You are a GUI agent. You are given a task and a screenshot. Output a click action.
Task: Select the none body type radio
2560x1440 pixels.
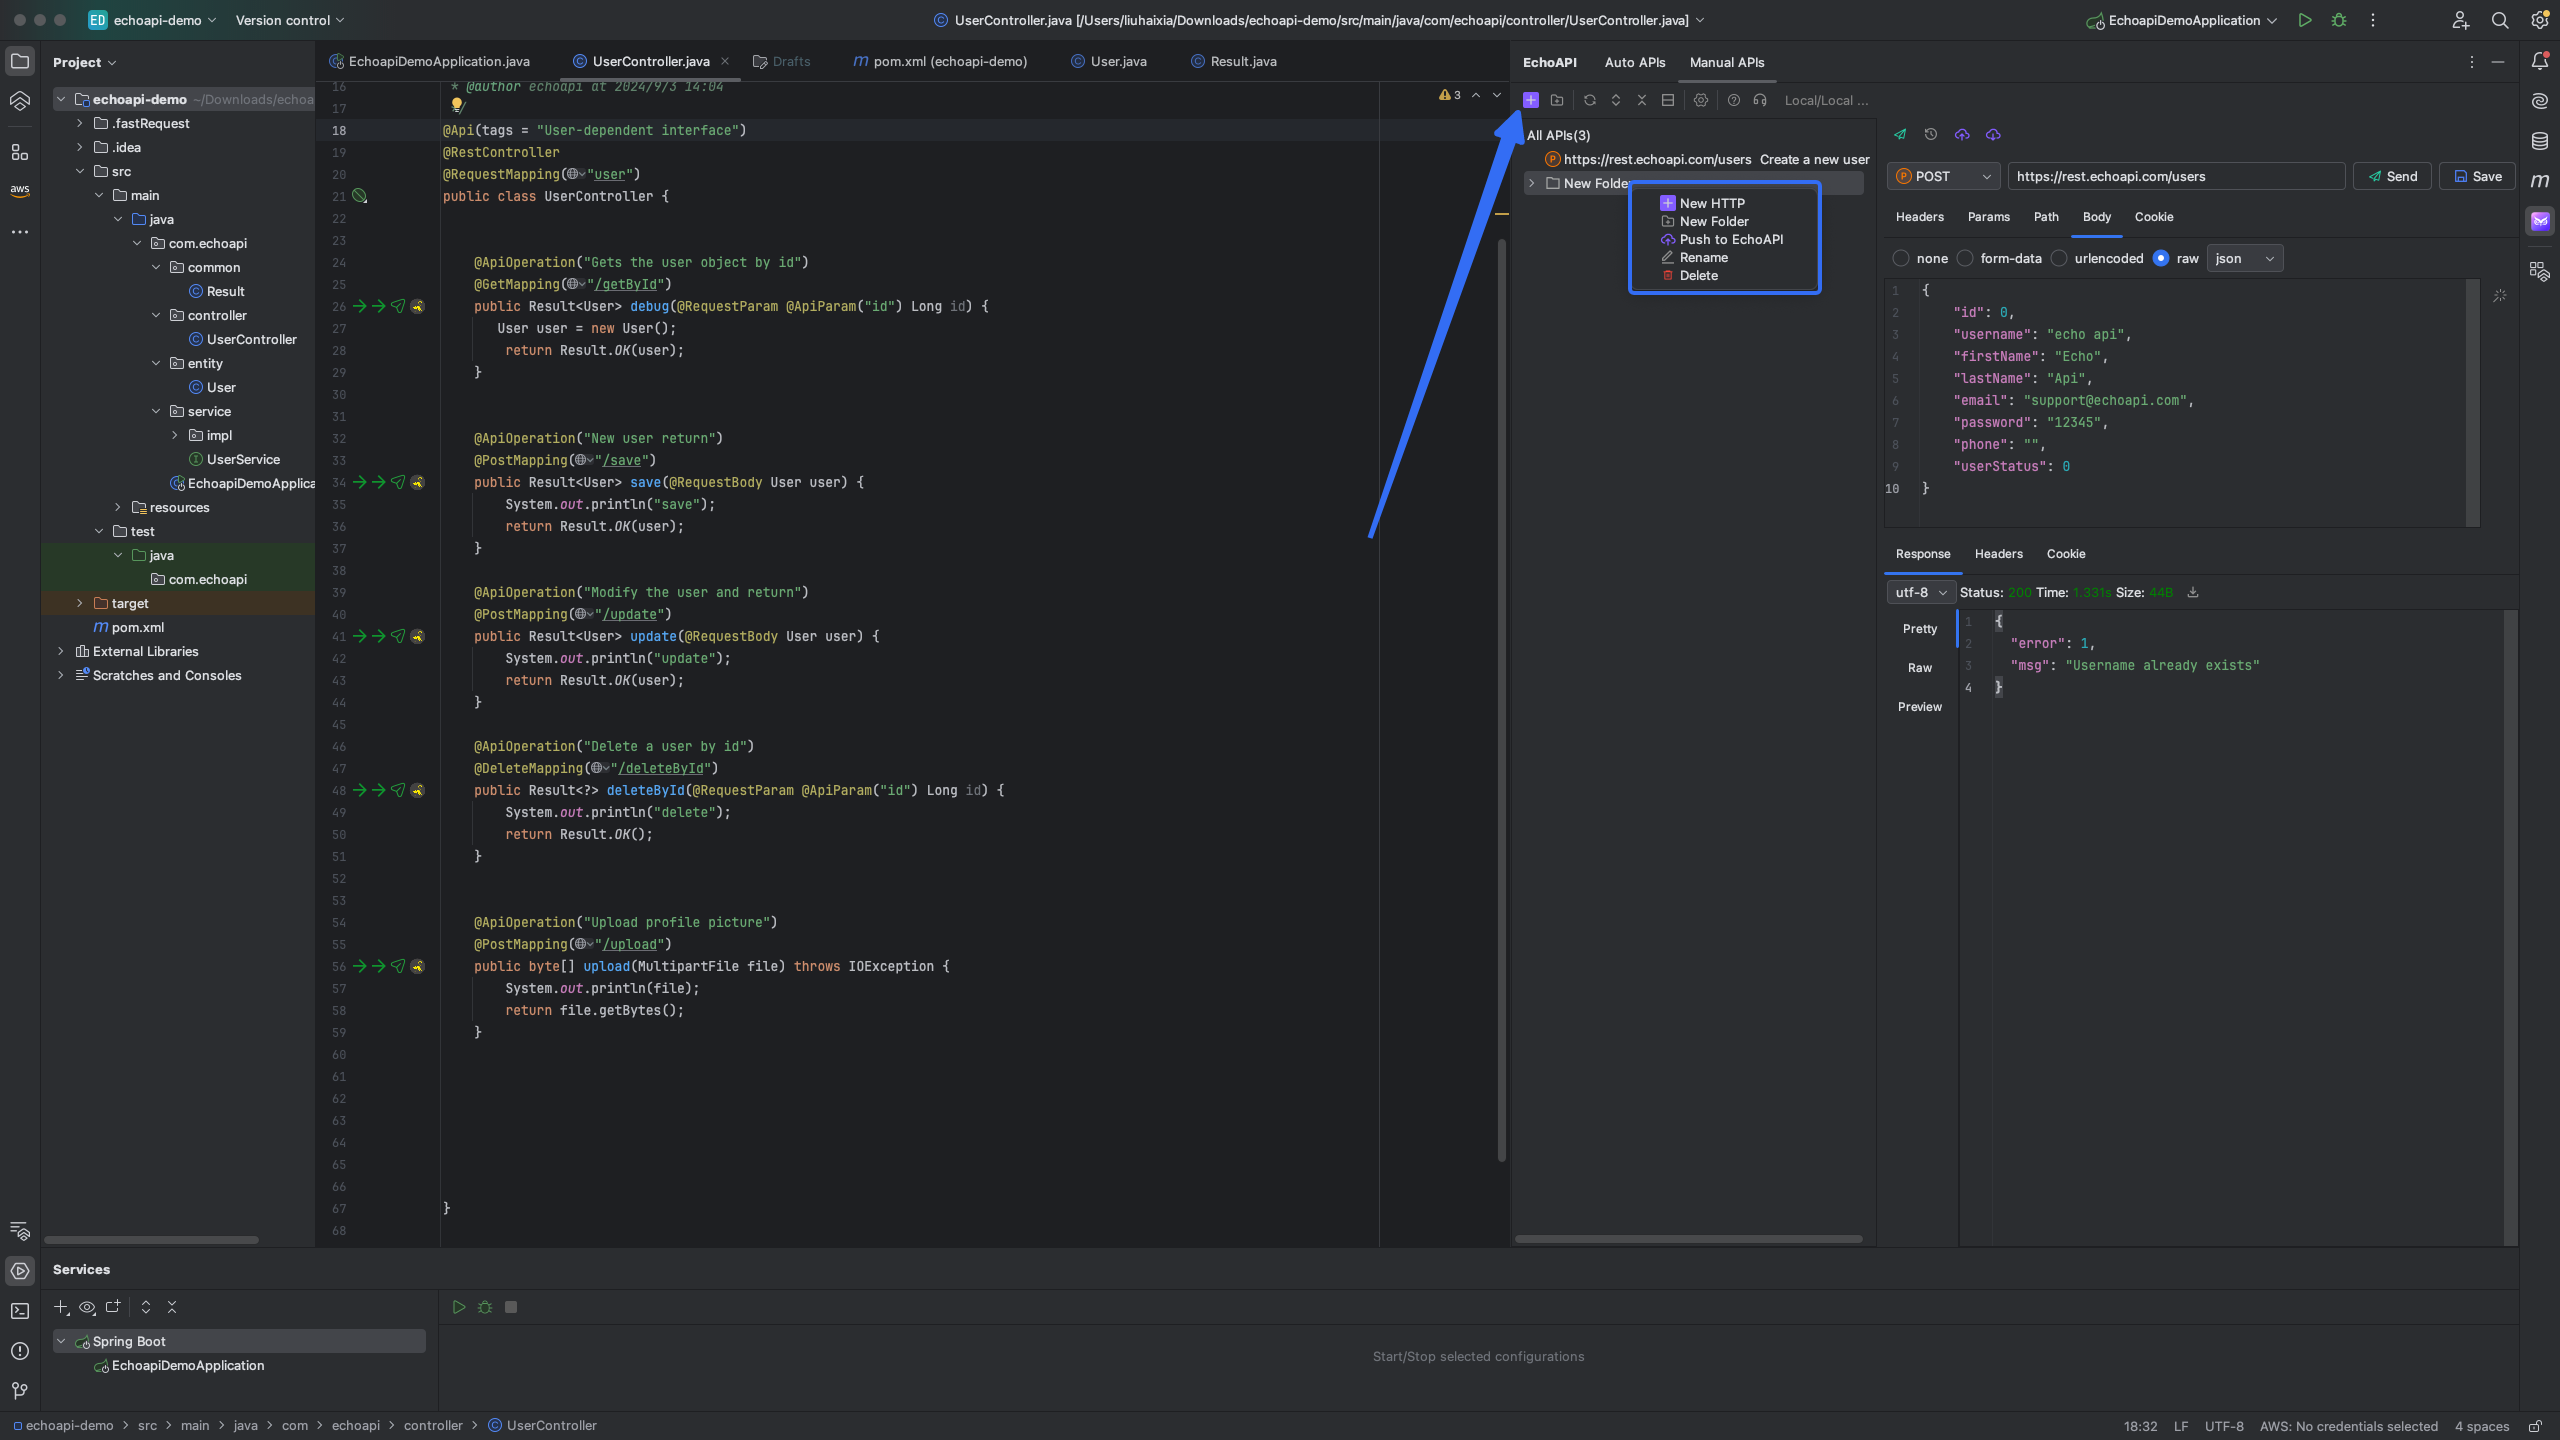tap(1901, 258)
